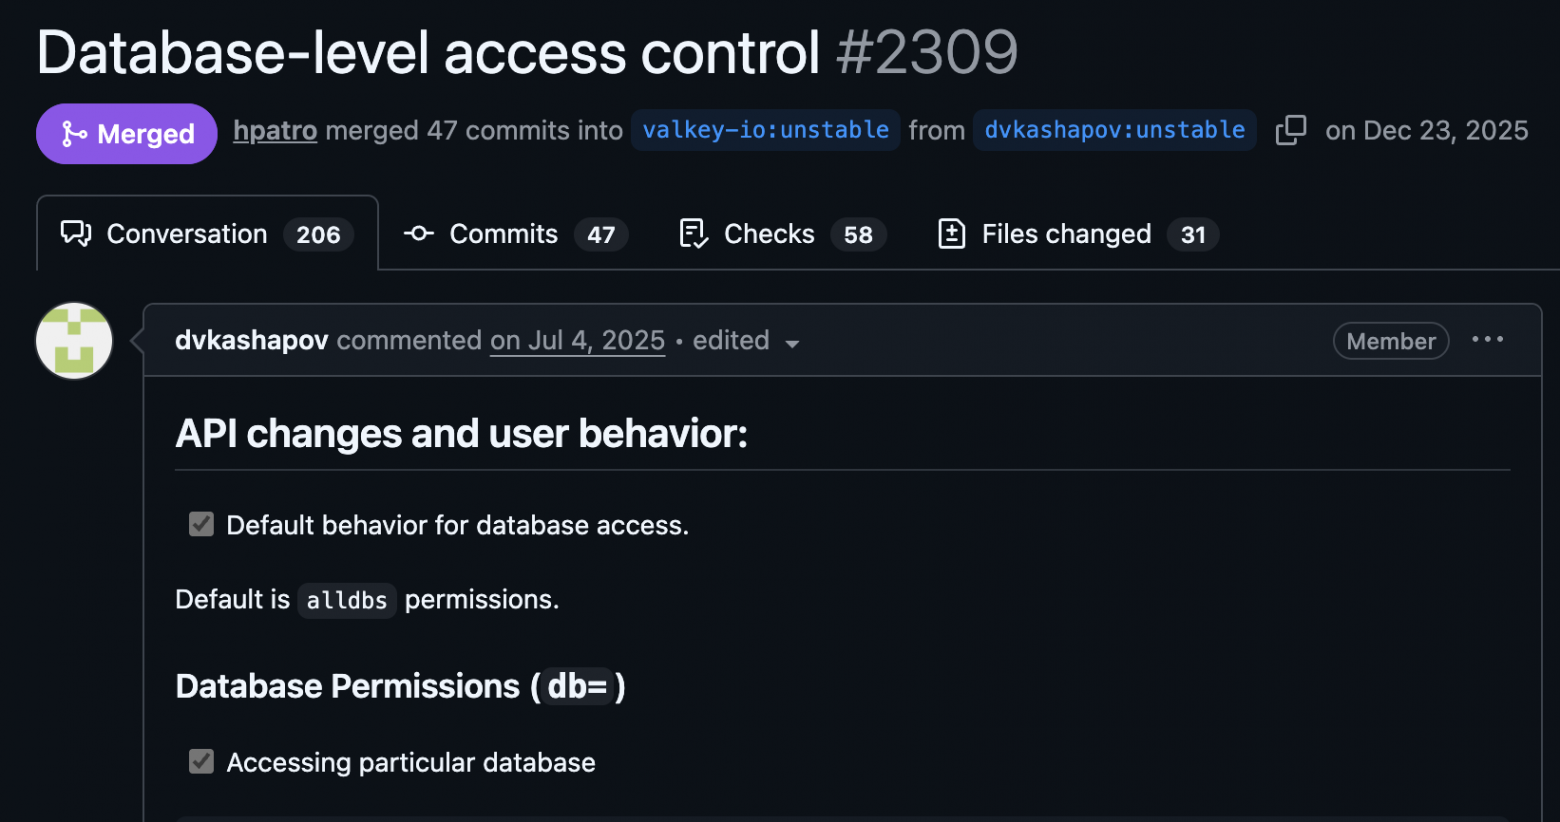The width and height of the screenshot is (1560, 822).
Task: Click the valkey-io:unstable base branch link
Action: (766, 130)
